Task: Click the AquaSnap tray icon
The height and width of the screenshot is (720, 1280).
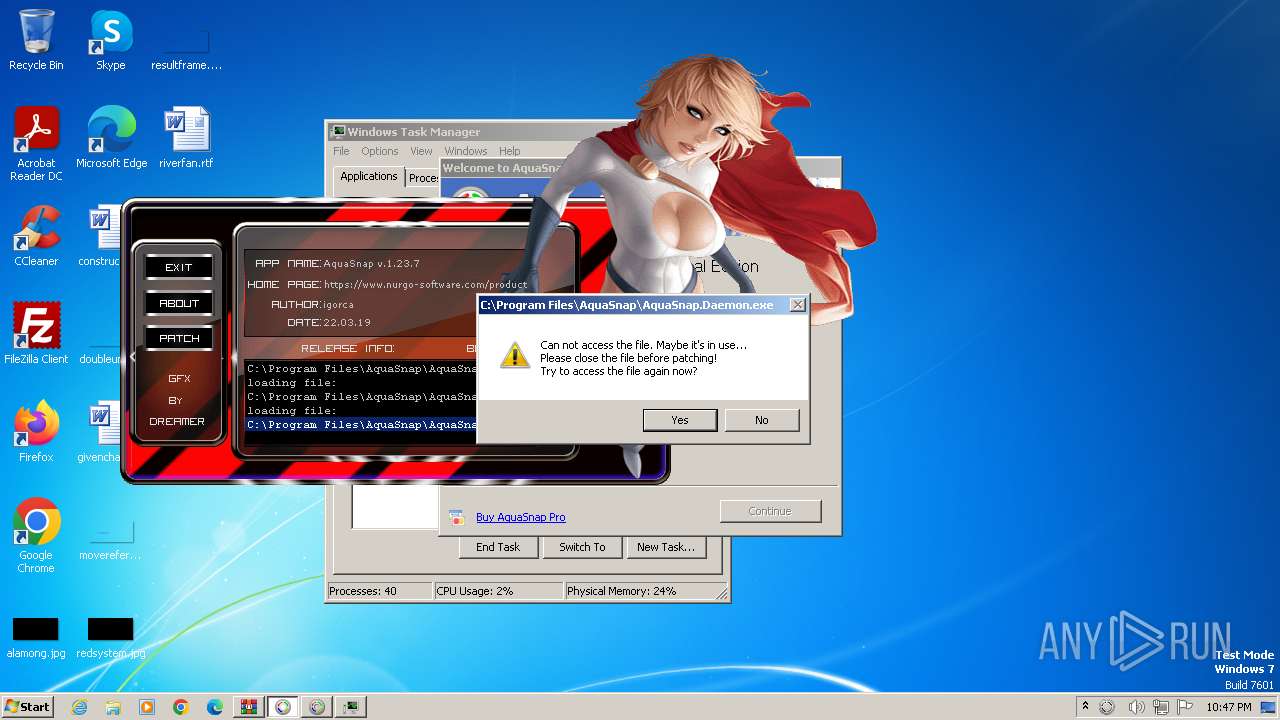Action: click(x=1107, y=707)
